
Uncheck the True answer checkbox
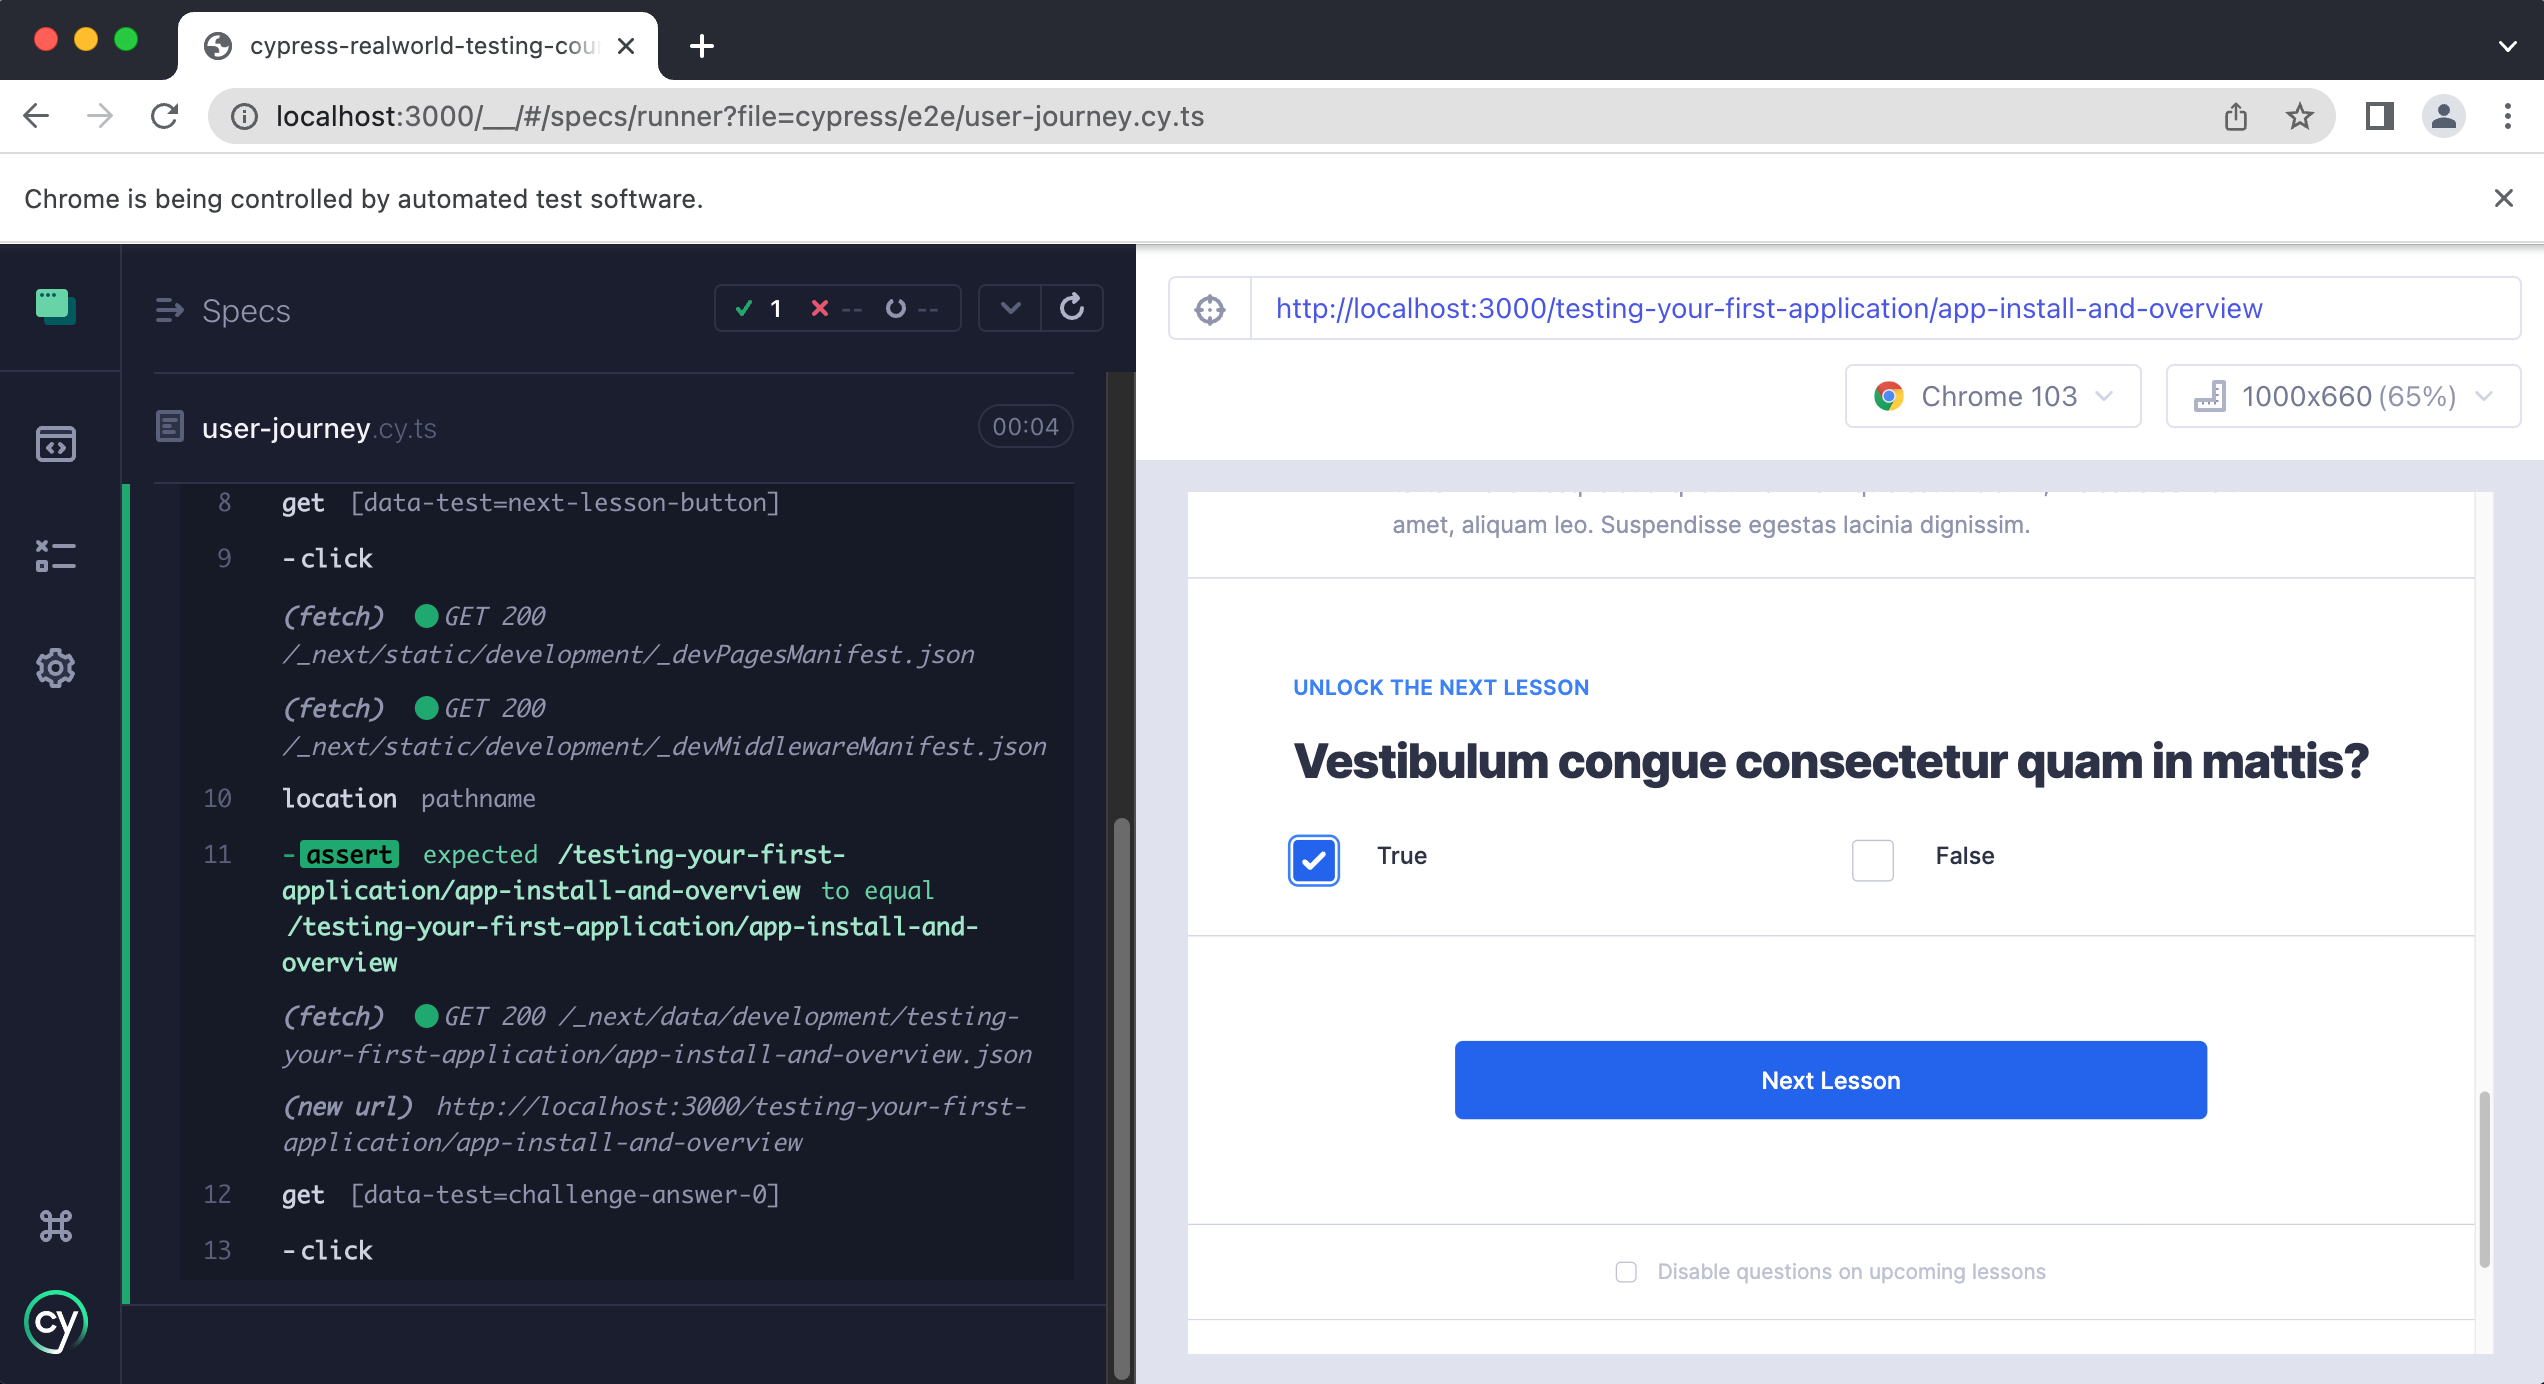click(x=1314, y=859)
